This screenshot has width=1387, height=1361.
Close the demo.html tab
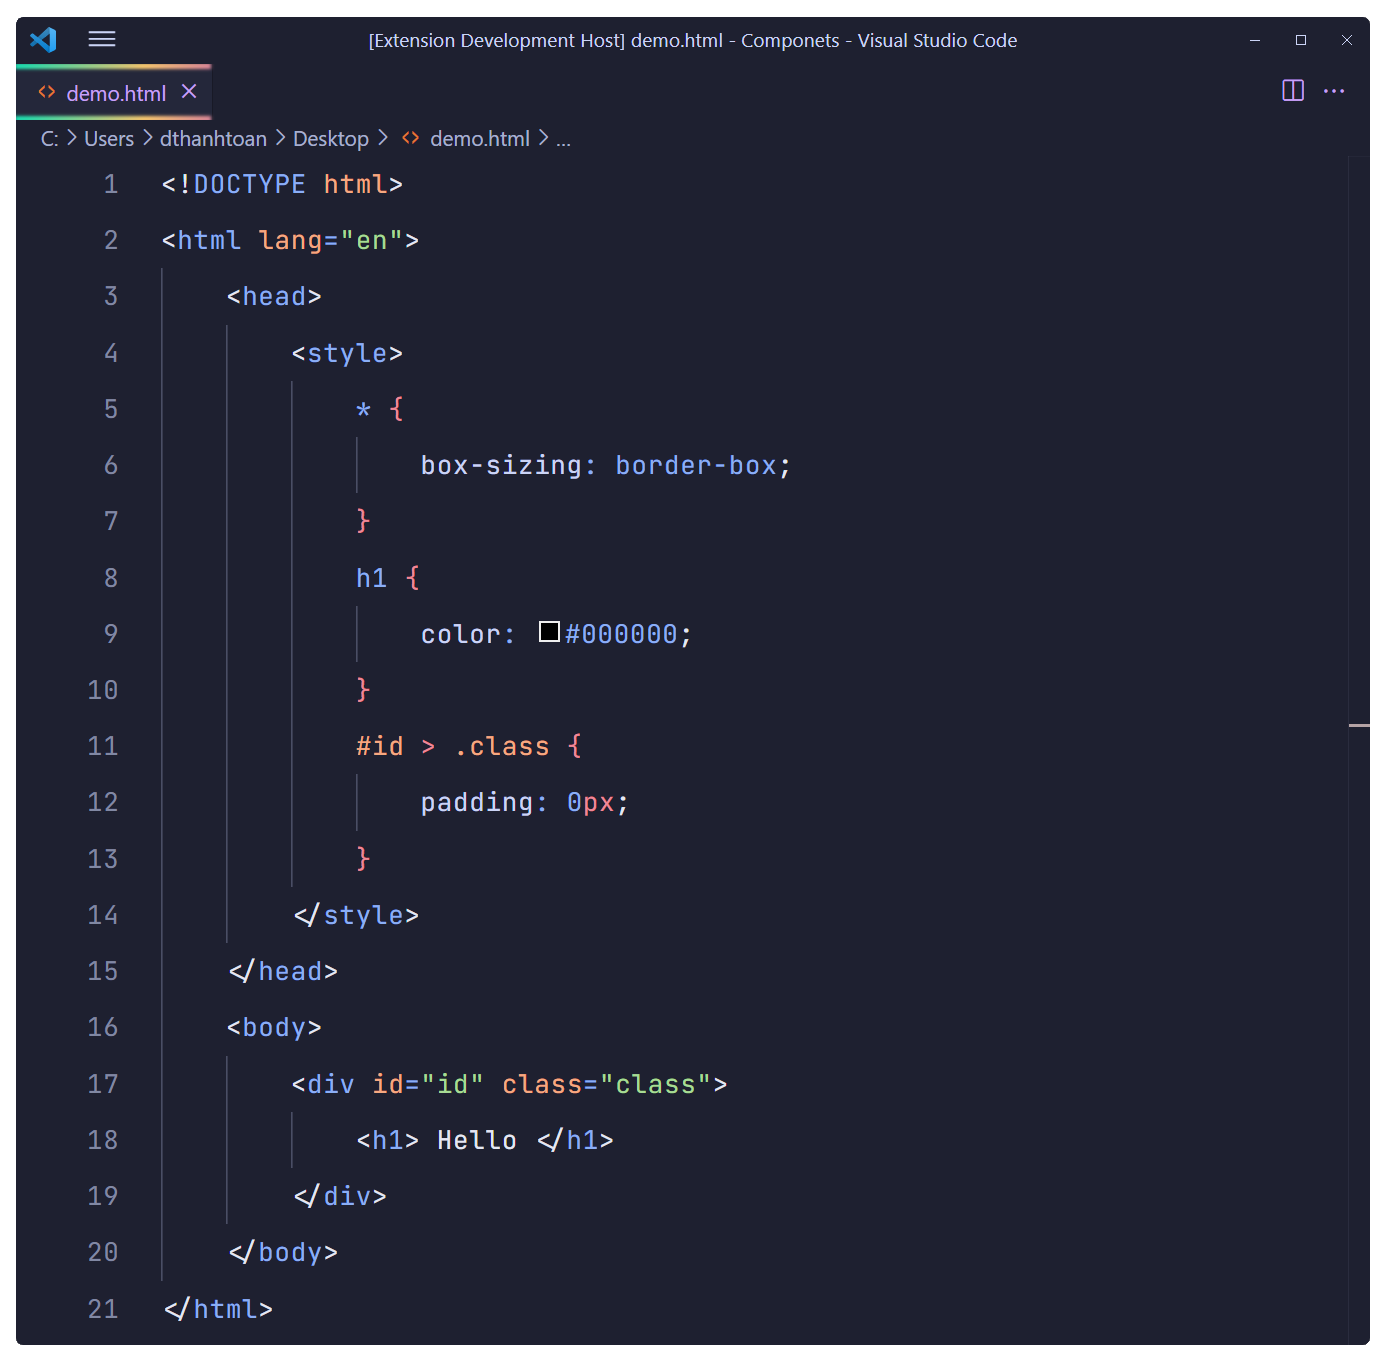pyautogui.click(x=189, y=92)
